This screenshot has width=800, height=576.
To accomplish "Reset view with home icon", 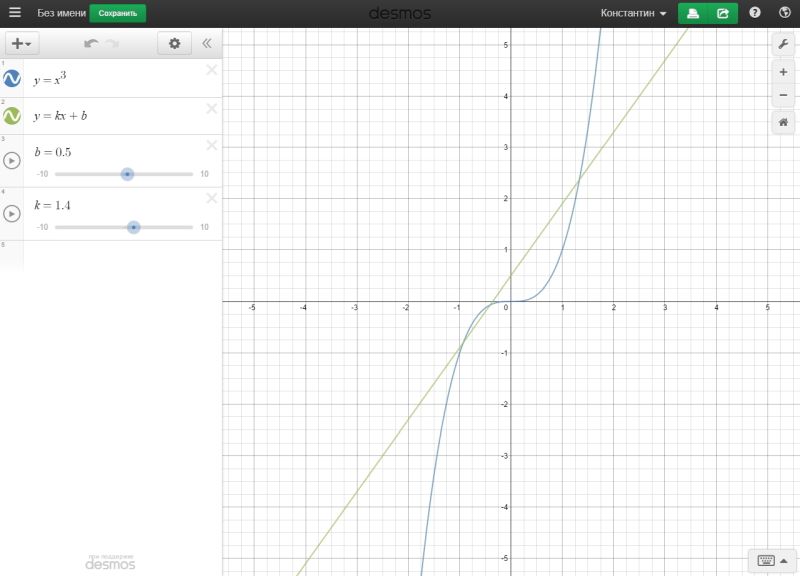I will click(783, 122).
